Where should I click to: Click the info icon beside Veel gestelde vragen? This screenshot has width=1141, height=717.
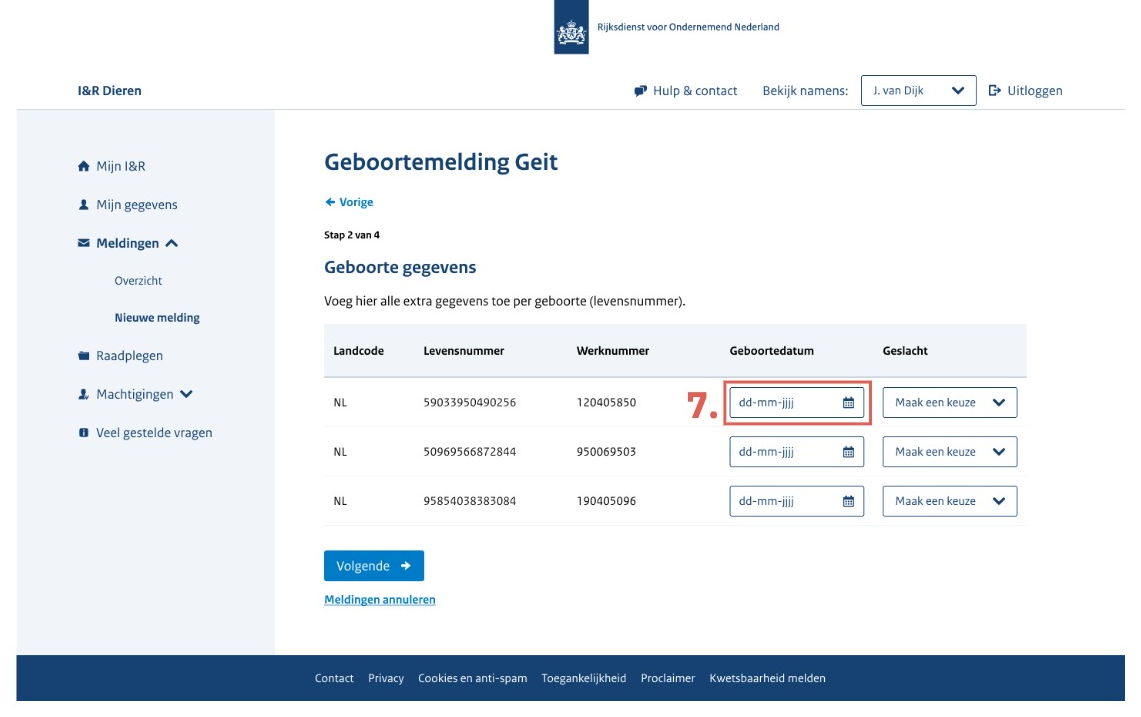click(84, 432)
